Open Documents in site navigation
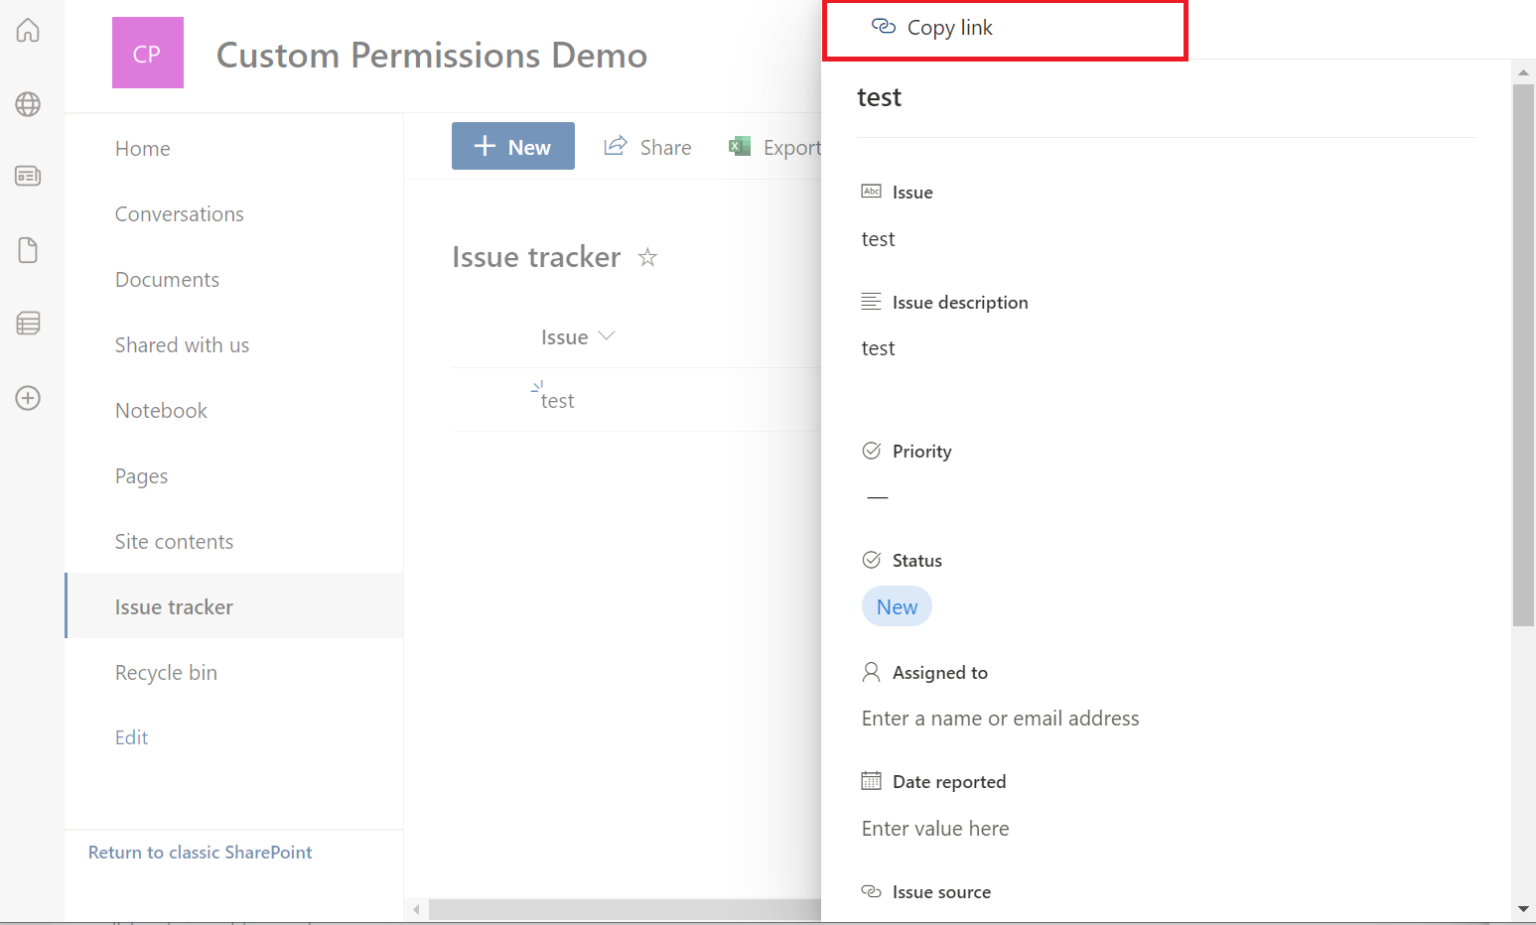 [167, 280]
